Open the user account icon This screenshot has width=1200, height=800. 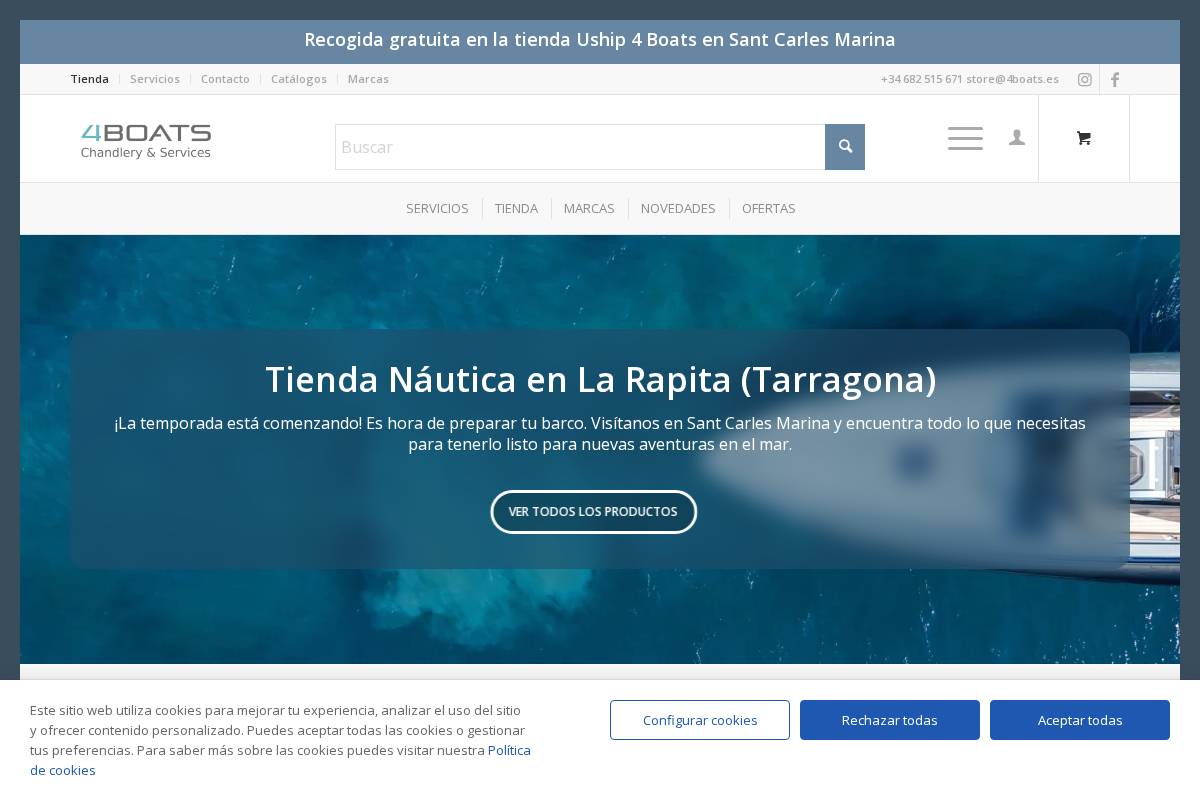[1017, 138]
